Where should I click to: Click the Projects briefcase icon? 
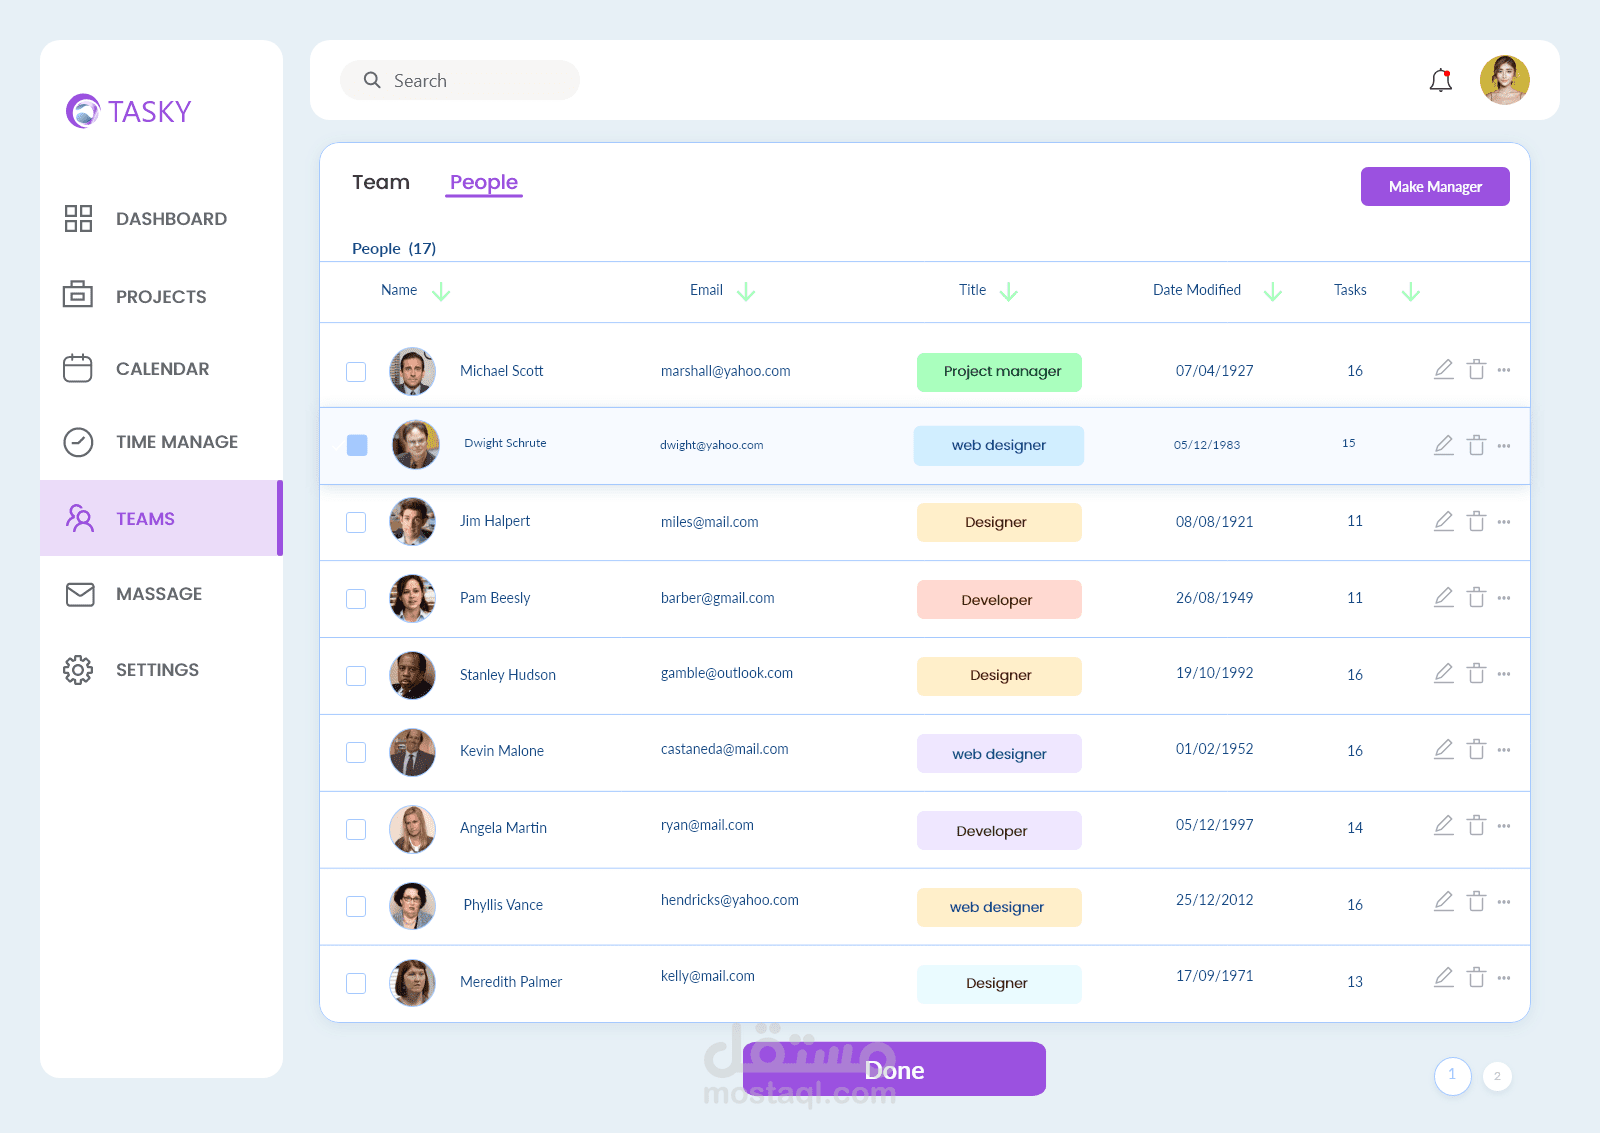pyautogui.click(x=78, y=295)
